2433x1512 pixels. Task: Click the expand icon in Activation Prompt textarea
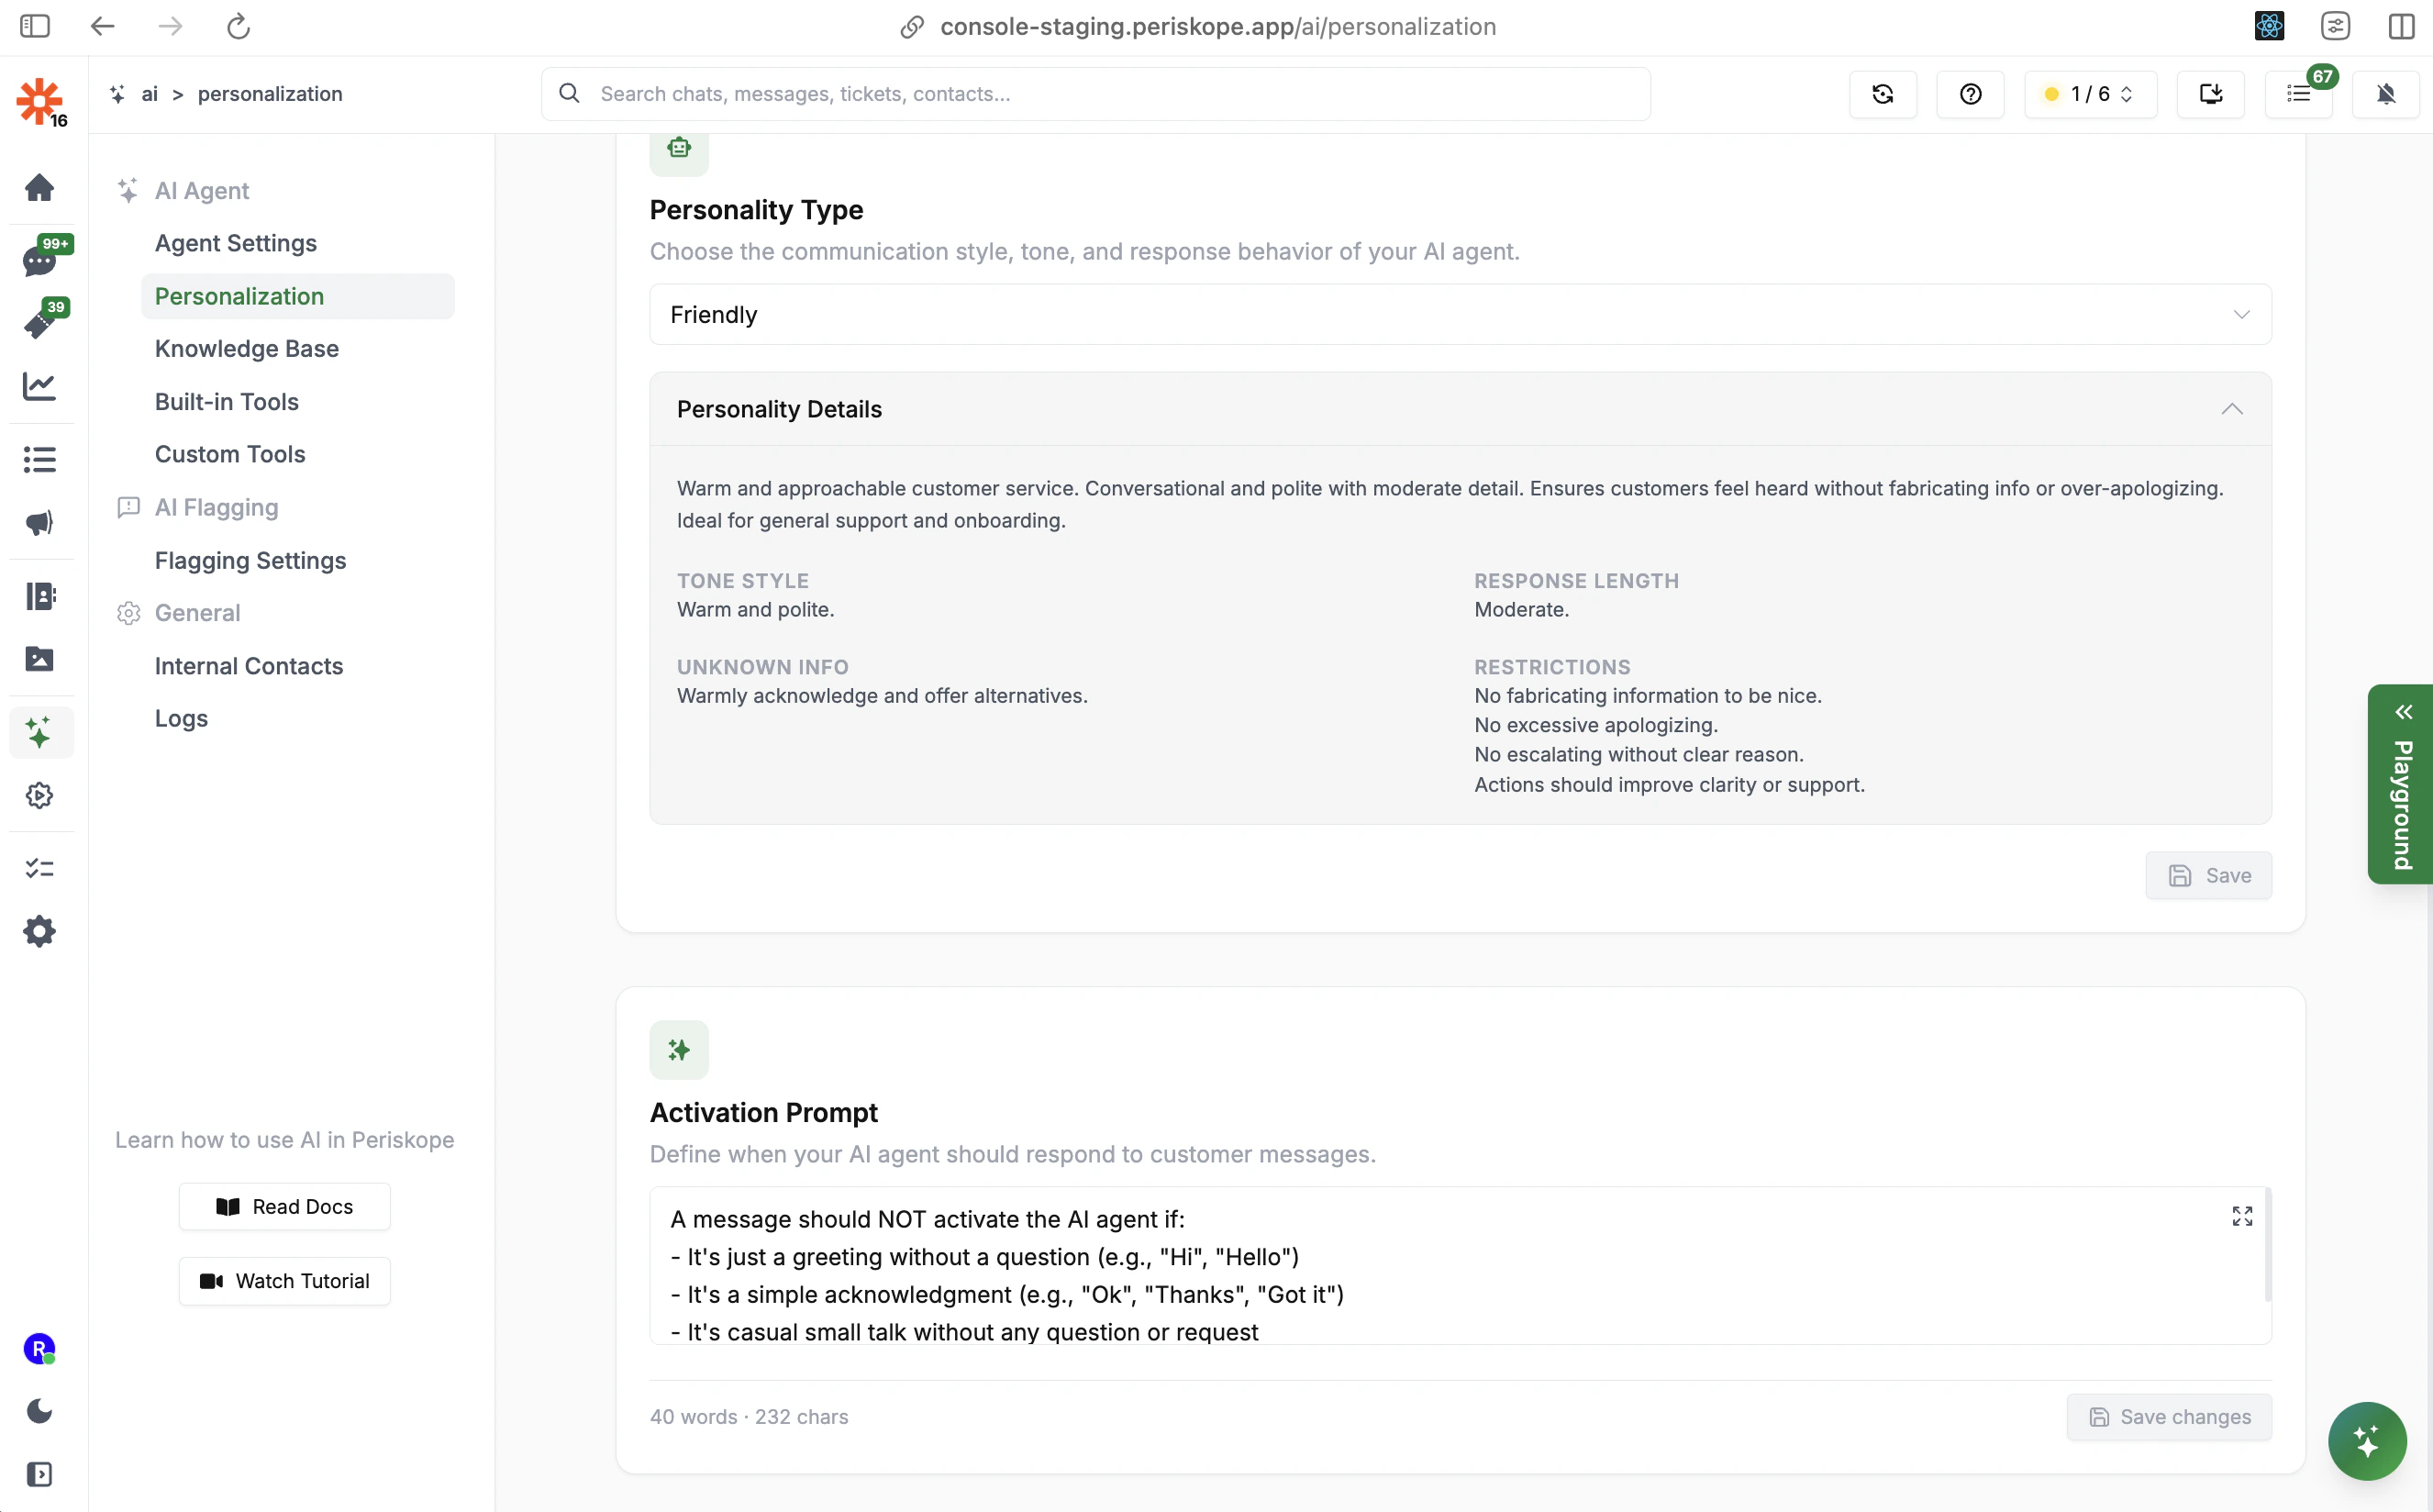2242,1216
